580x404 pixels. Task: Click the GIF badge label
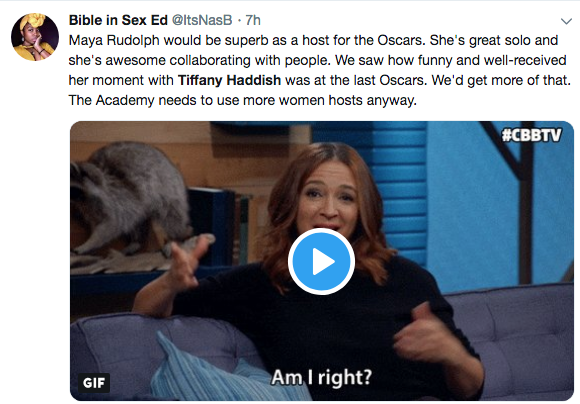(x=94, y=383)
